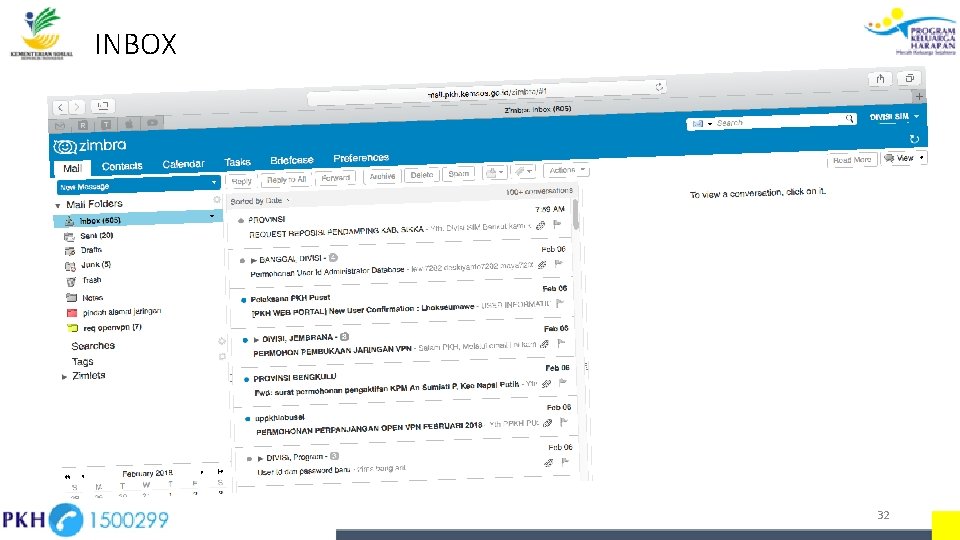Image resolution: width=960 pixels, height=540 pixels.
Task: Flag the DIVISI, JEMBRANA message
Action: [x=561, y=343]
